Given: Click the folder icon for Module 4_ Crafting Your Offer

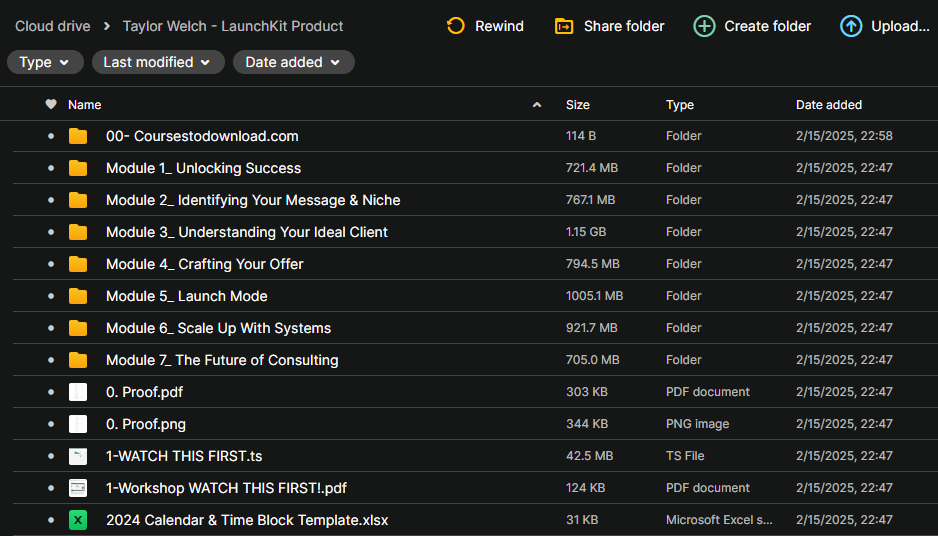Looking at the screenshot, I should pos(78,264).
